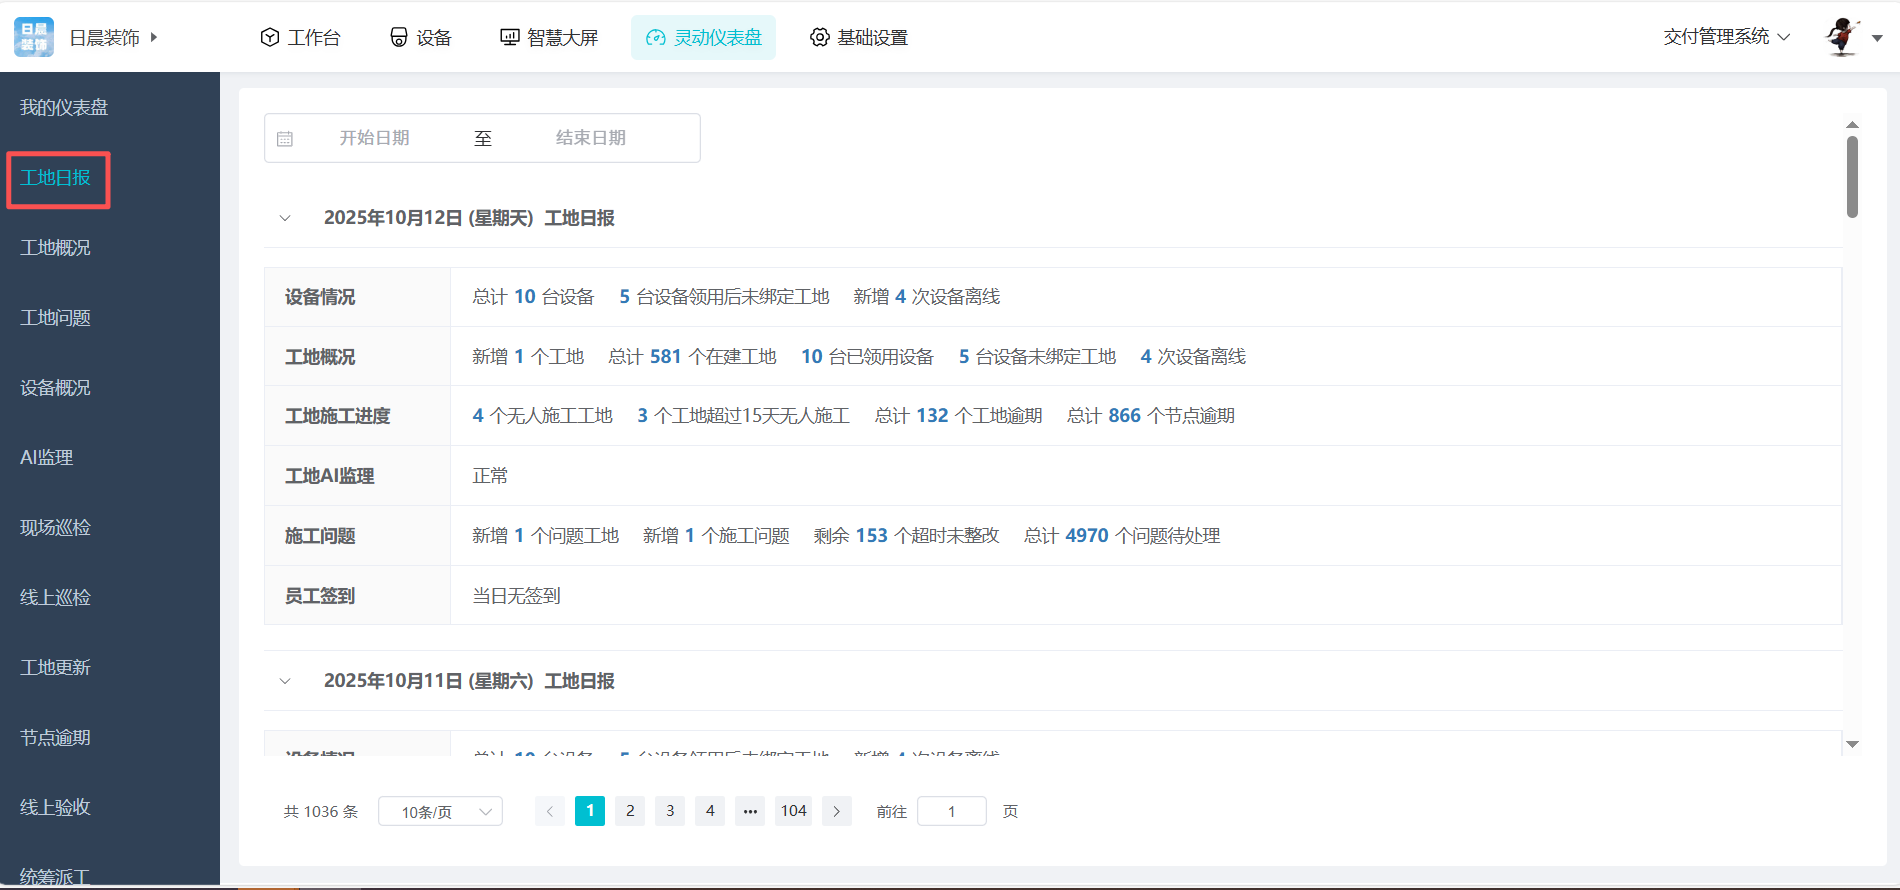Open the 设备 devices section

click(x=420, y=37)
